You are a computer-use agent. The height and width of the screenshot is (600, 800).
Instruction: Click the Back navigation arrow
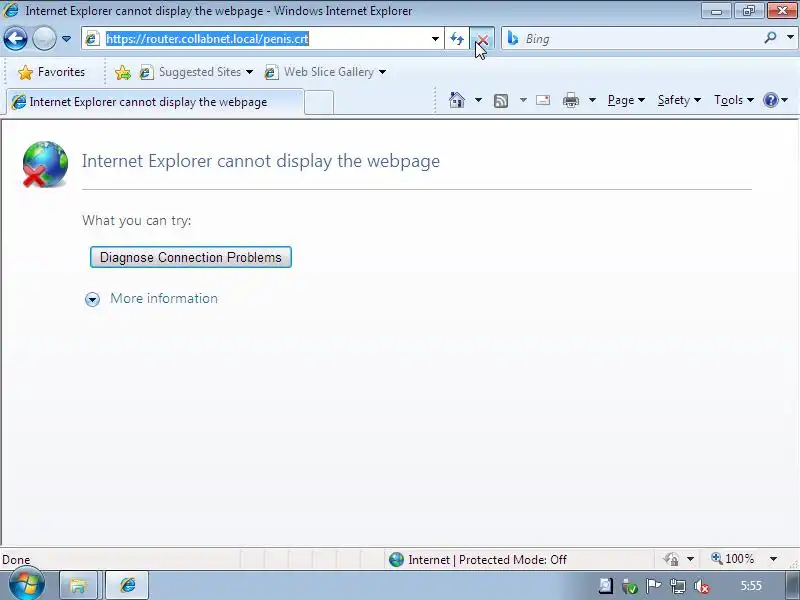coord(15,38)
